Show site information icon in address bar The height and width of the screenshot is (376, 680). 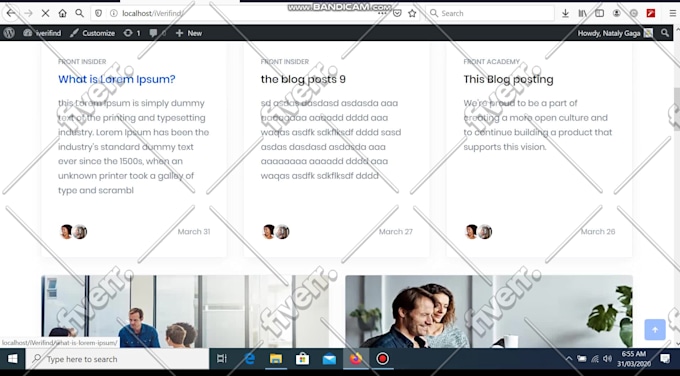pos(114,13)
